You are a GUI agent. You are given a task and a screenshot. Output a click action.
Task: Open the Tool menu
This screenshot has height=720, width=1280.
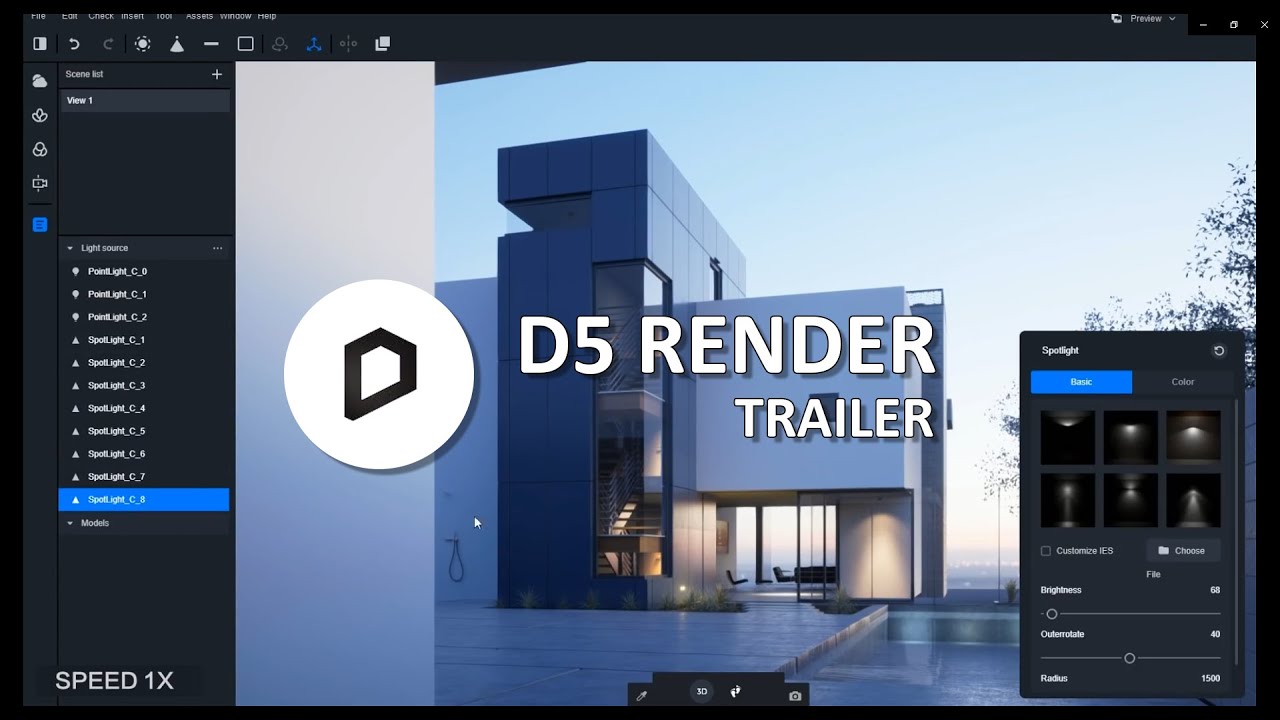(164, 16)
